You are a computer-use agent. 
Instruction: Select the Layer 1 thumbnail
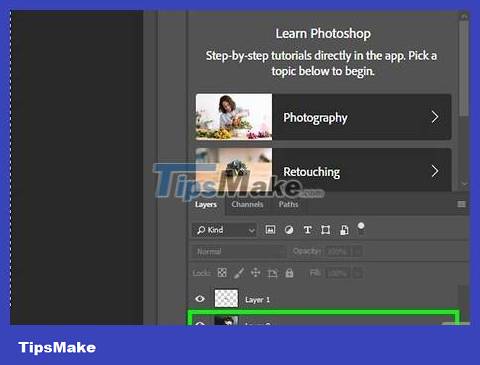(x=226, y=298)
